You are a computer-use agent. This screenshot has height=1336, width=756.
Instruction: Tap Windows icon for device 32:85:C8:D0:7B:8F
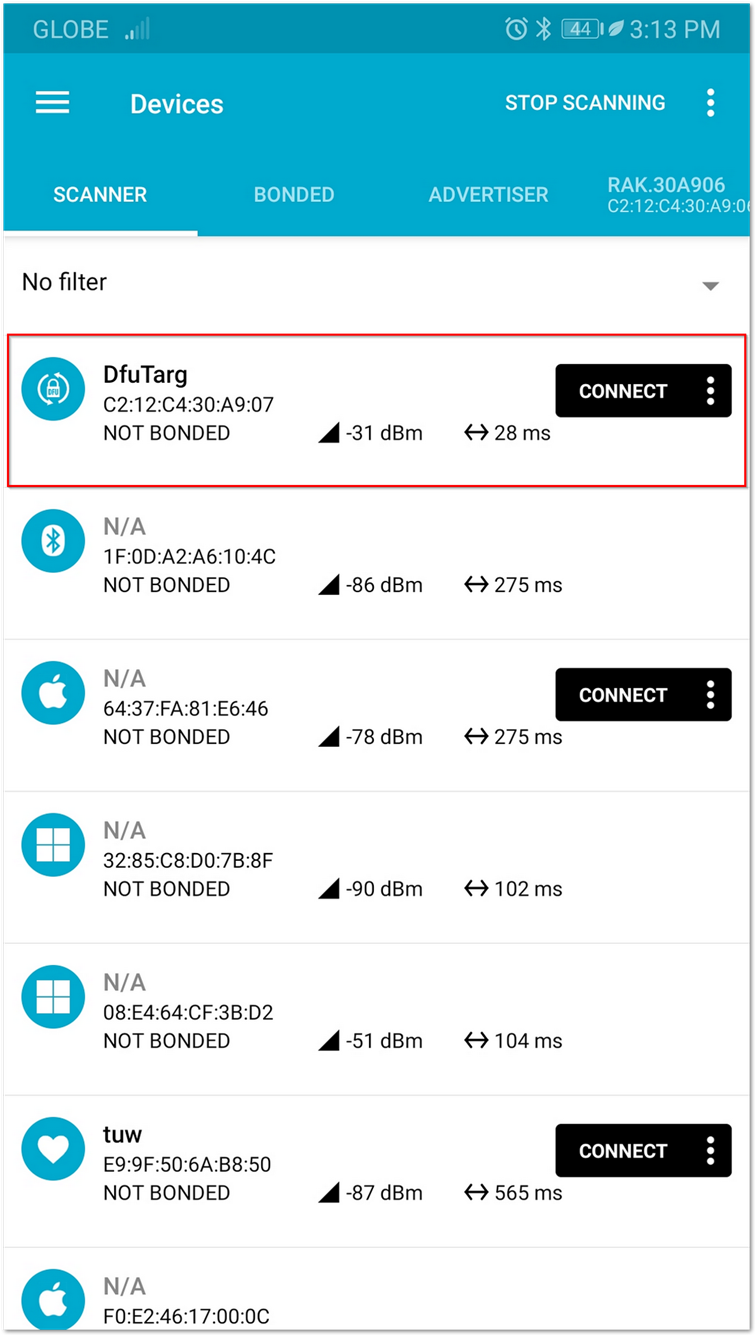point(54,846)
